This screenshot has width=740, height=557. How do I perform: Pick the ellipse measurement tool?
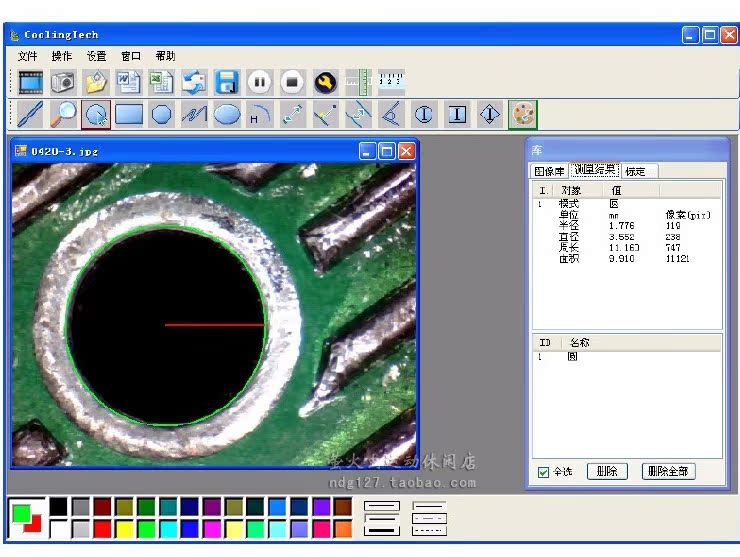click(x=227, y=115)
